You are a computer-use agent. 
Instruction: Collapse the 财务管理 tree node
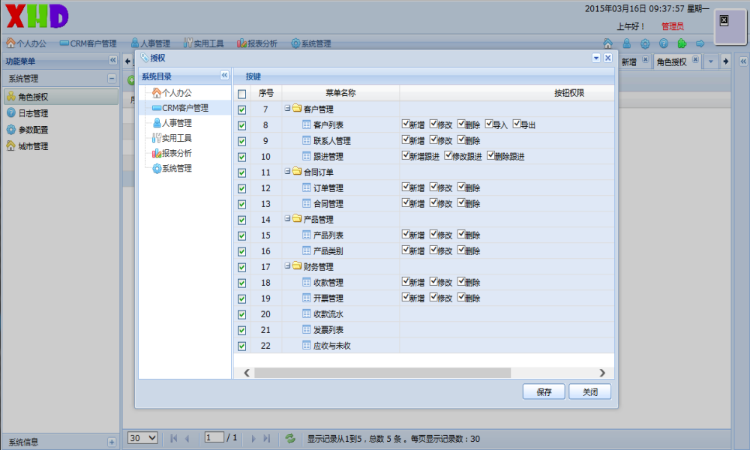[x=287, y=265]
